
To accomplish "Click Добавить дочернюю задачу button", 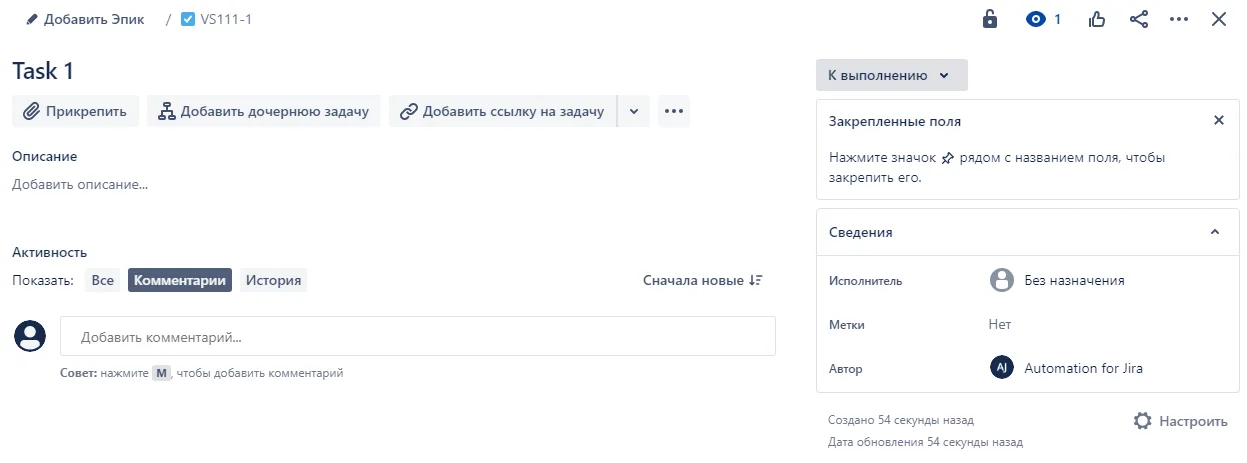I will point(263,111).
